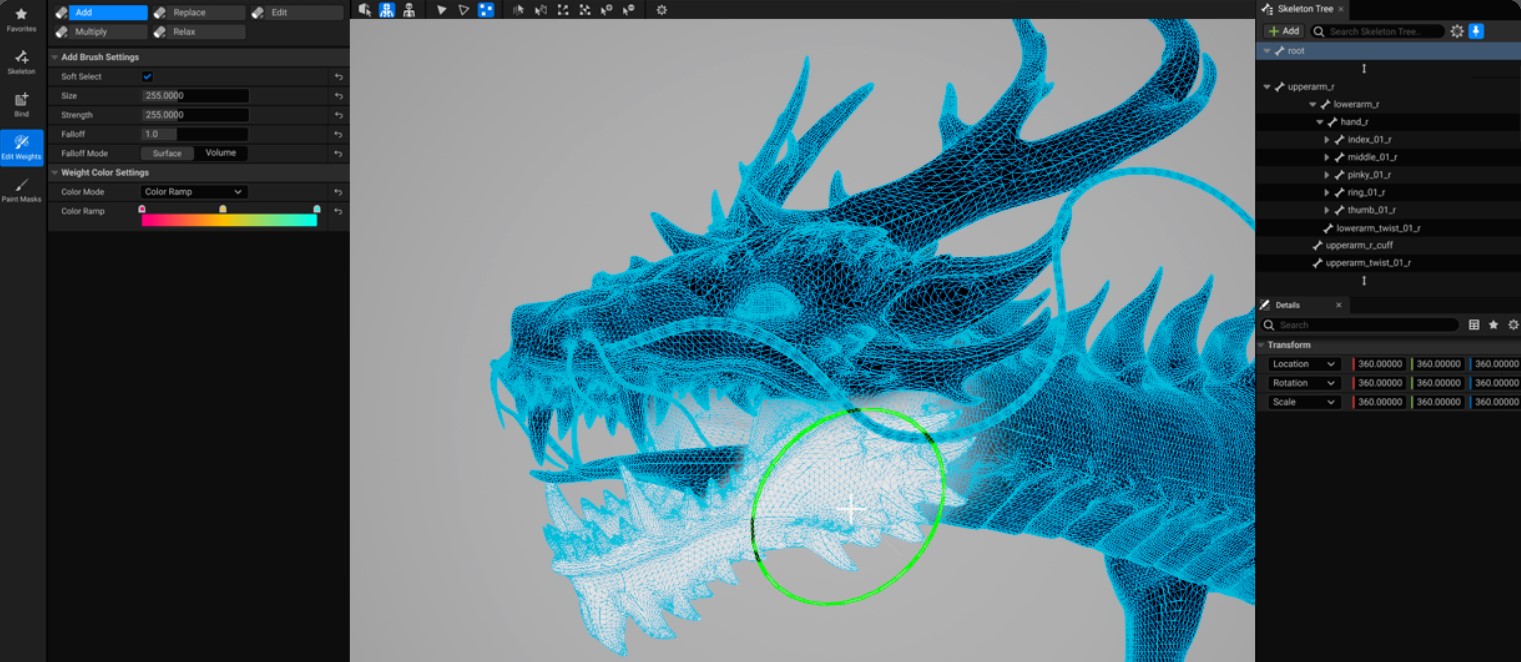
Task: Collapse the root bone in Skeleton Tree
Action: (x=1267, y=51)
